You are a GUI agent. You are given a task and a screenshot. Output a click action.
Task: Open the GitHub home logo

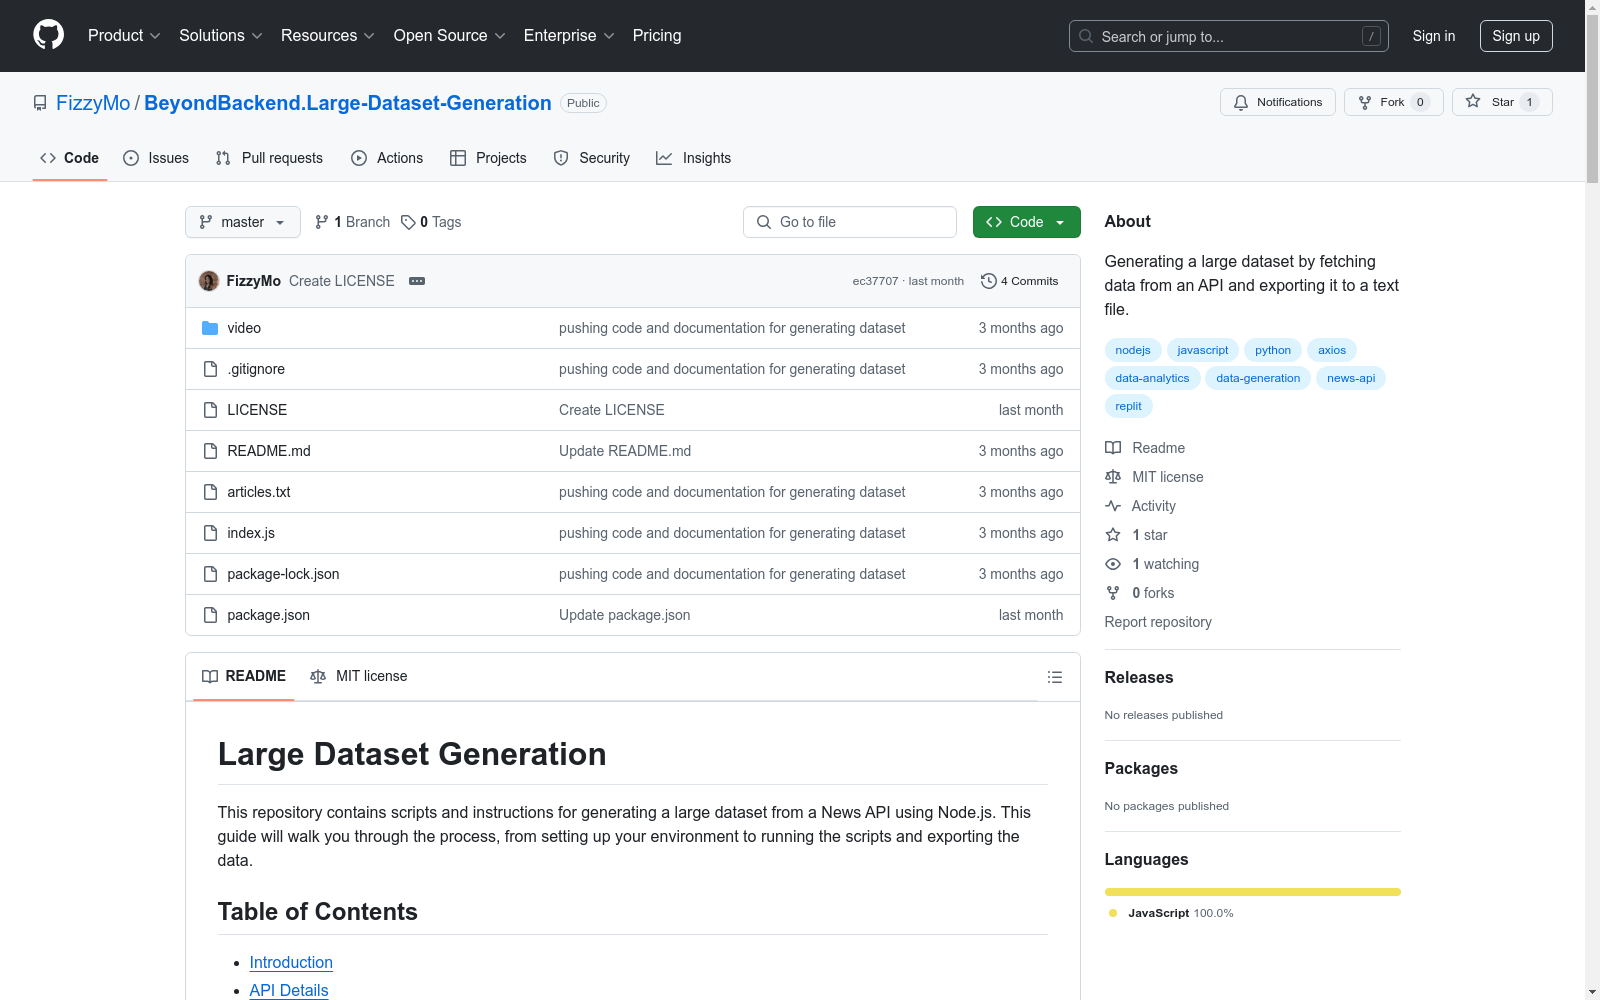tap(48, 35)
